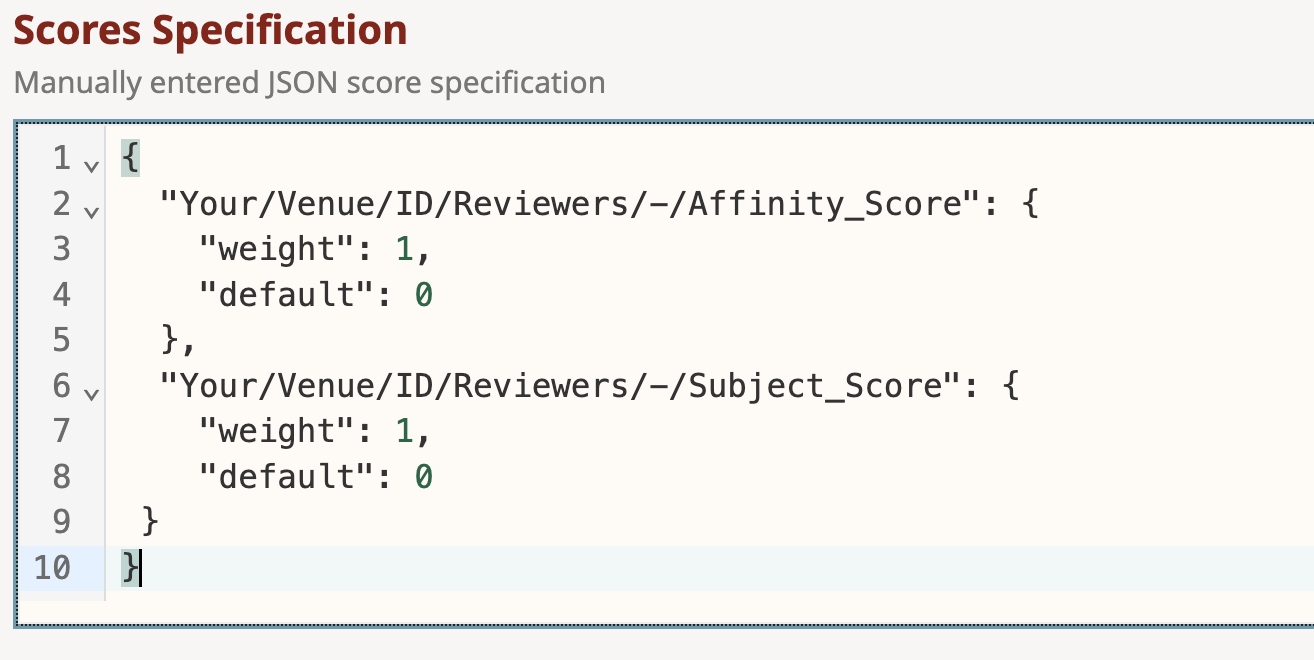
Task: Click line number 5 in the gutter
Action: (x=61, y=341)
